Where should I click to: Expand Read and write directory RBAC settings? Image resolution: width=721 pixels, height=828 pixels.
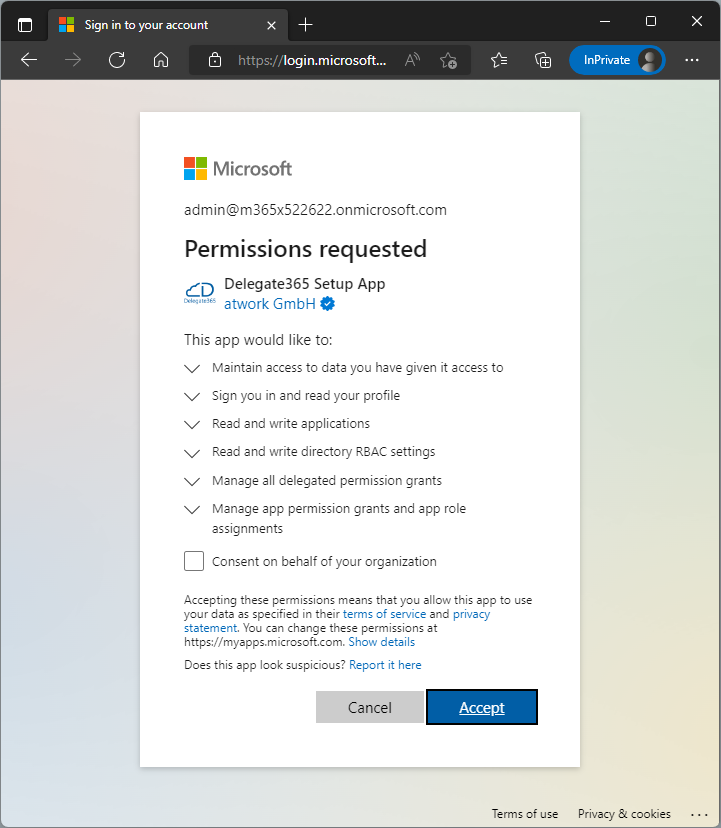pyautogui.click(x=193, y=452)
